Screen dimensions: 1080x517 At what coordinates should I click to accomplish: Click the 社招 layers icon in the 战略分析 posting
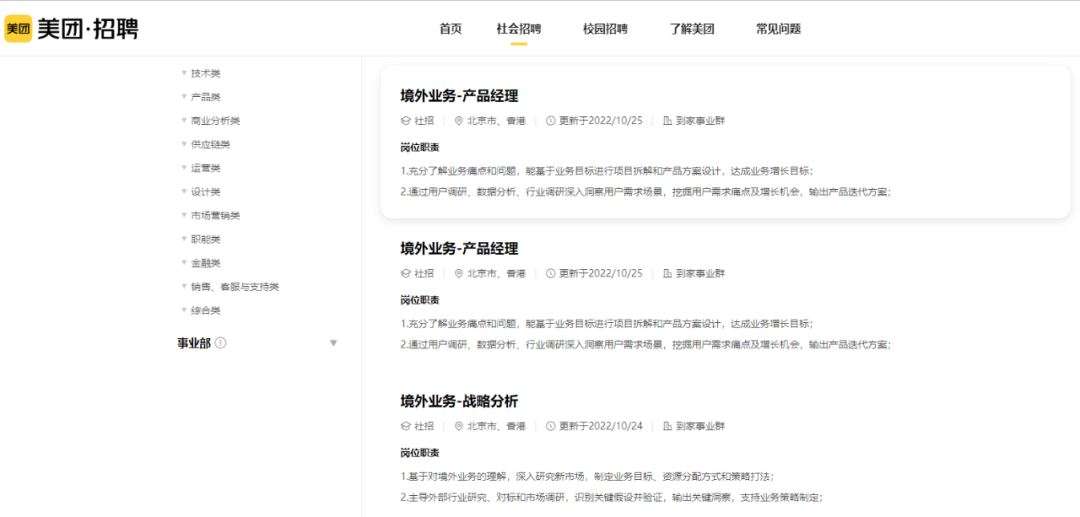coord(406,426)
